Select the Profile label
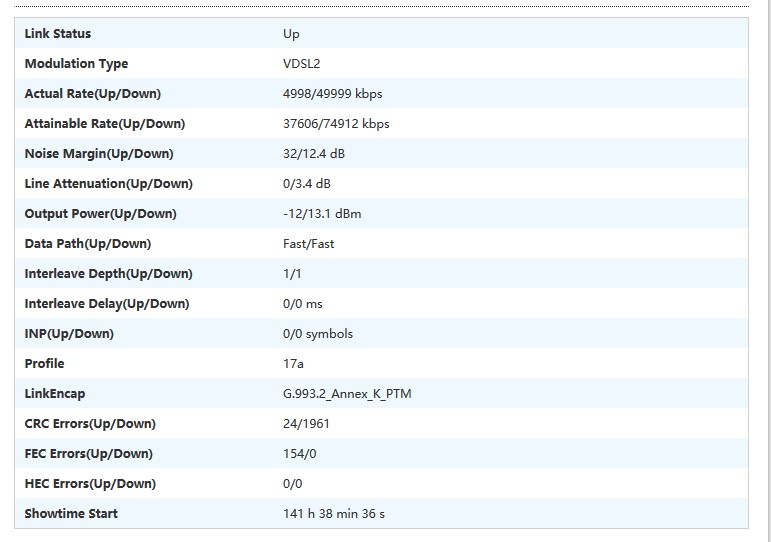The height and width of the screenshot is (542, 771). tap(44, 363)
